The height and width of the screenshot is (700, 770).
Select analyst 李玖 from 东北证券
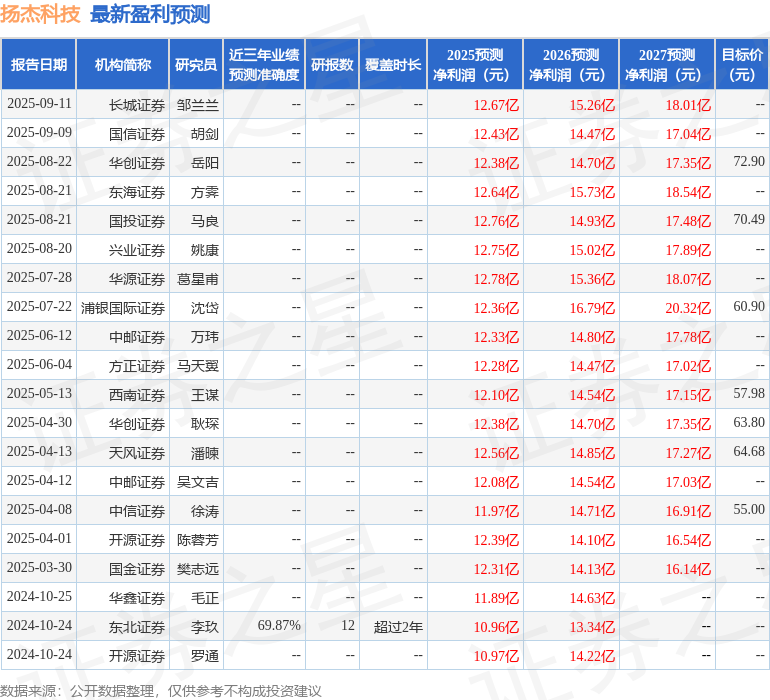(204, 627)
